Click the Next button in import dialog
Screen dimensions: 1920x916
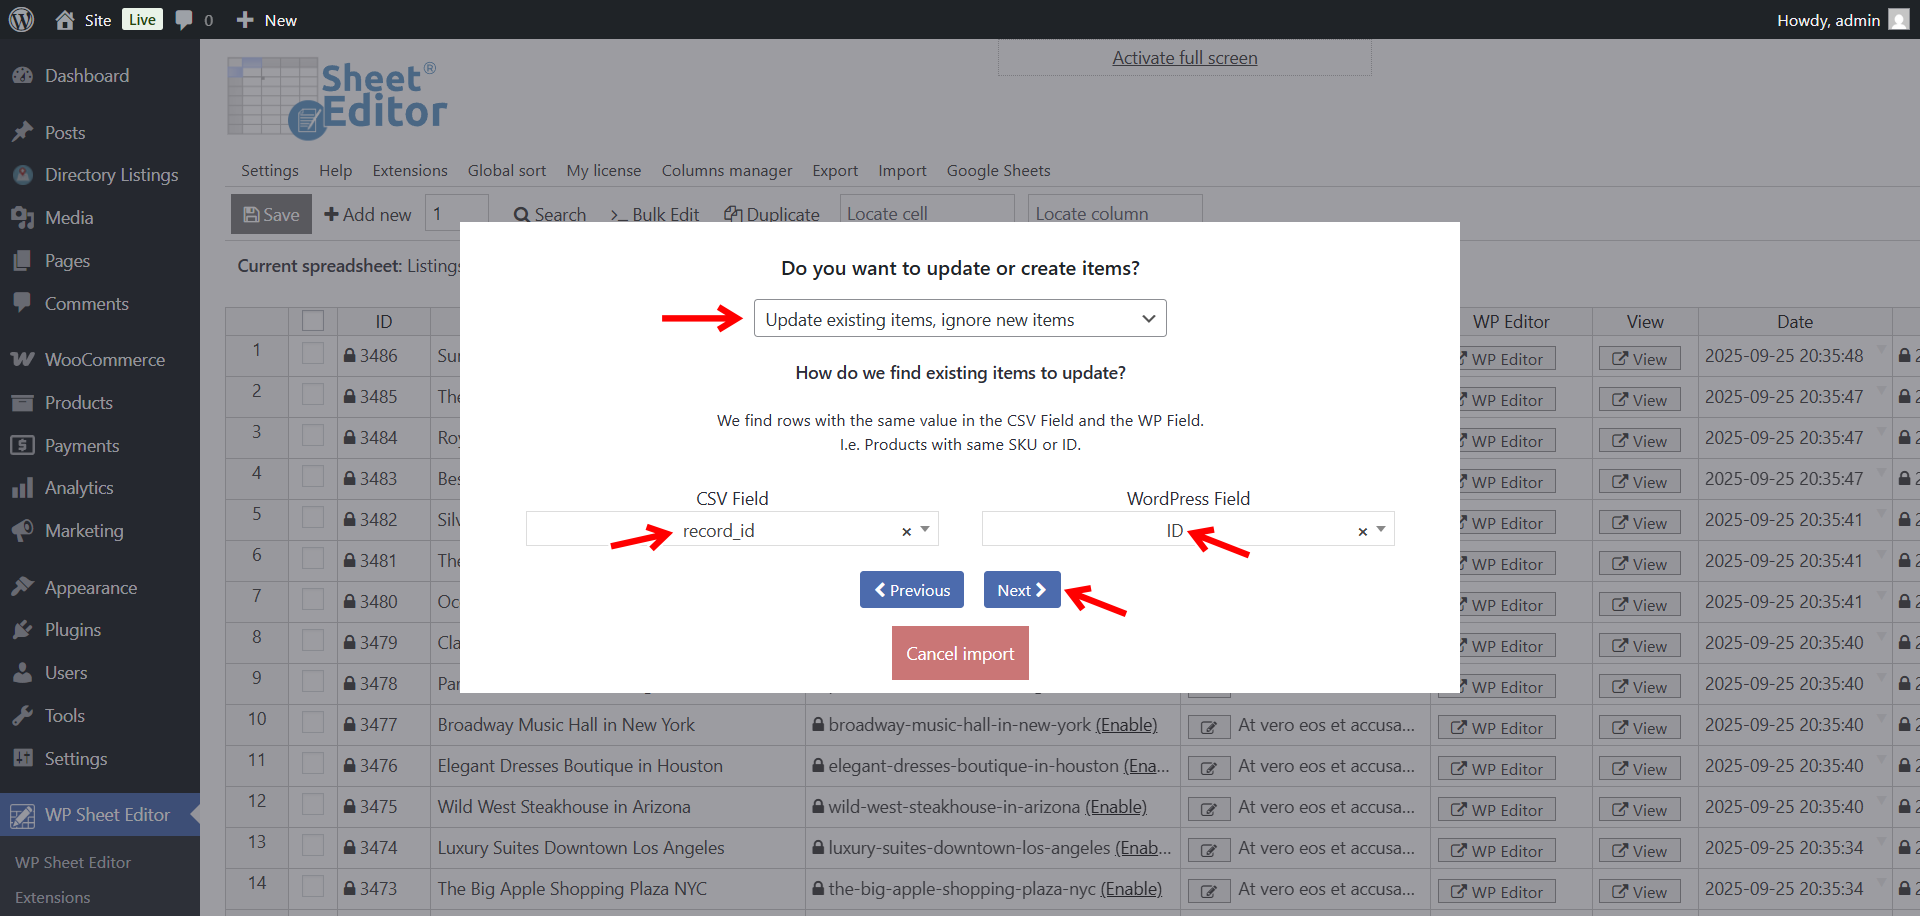tap(1022, 590)
